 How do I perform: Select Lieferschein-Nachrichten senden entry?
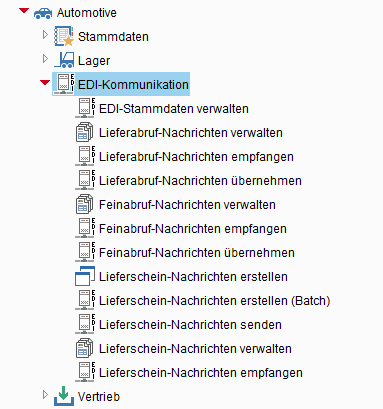[190, 325]
